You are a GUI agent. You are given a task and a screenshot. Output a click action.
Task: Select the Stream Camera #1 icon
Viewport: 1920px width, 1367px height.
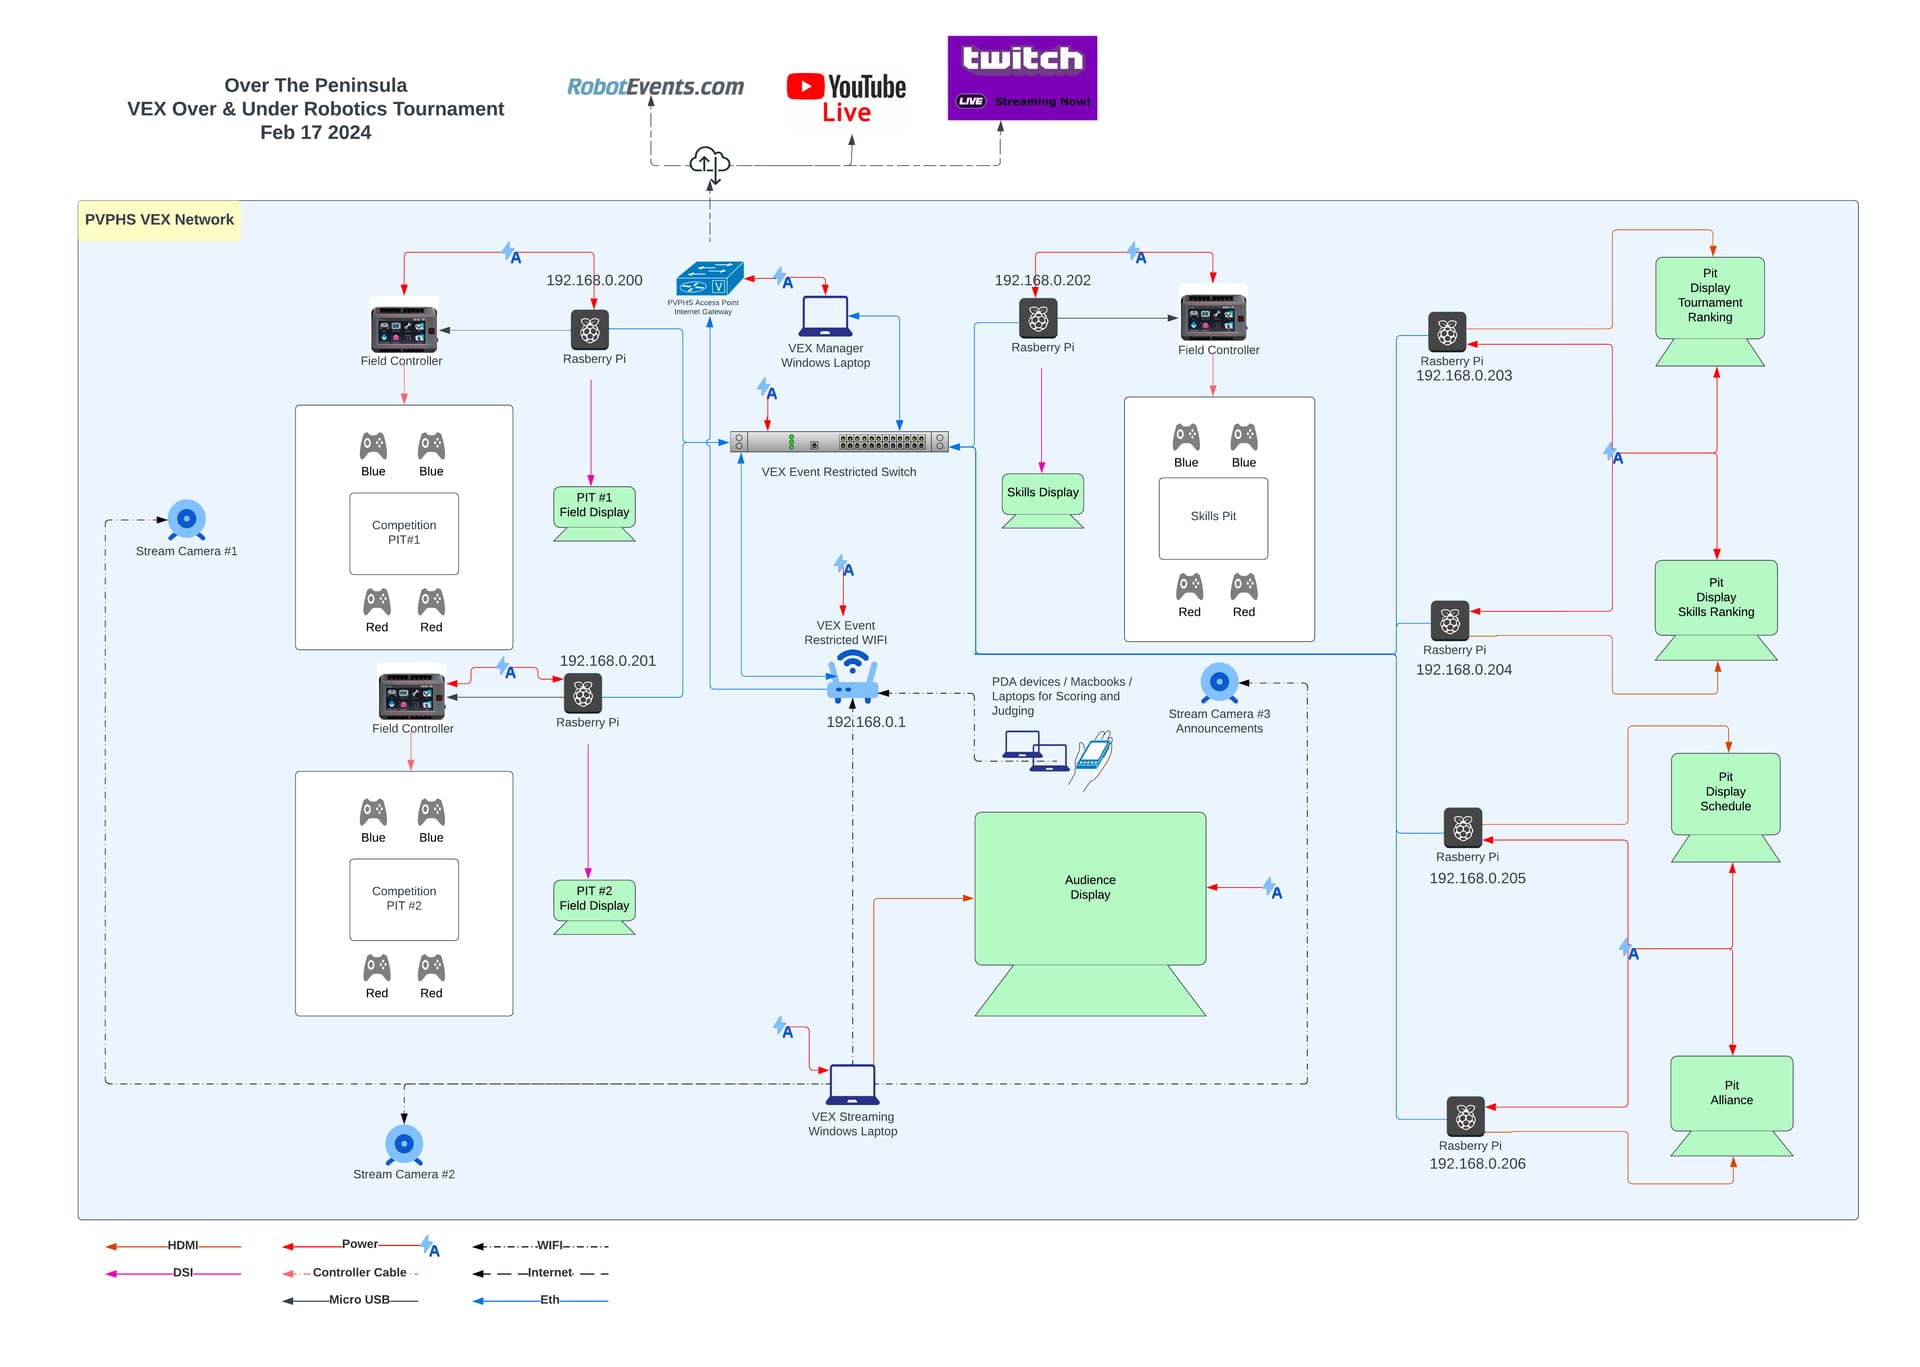[188, 518]
